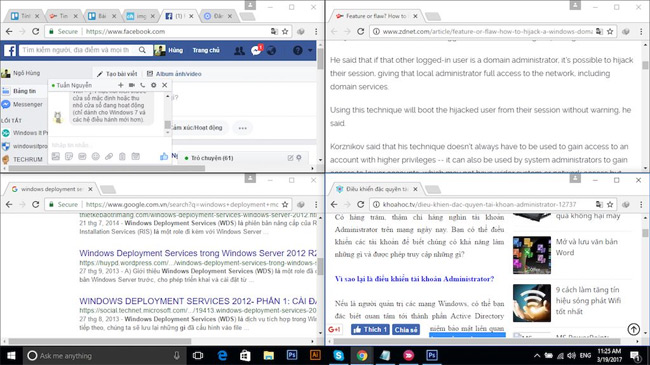This screenshot has width=650, height=365.
Task: Start voice call in Tuấn Nguyễn chat
Action: pyautogui.click(x=143, y=85)
